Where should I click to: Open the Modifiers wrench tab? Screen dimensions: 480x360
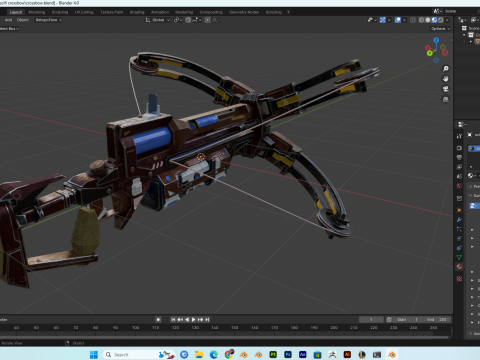(459, 219)
